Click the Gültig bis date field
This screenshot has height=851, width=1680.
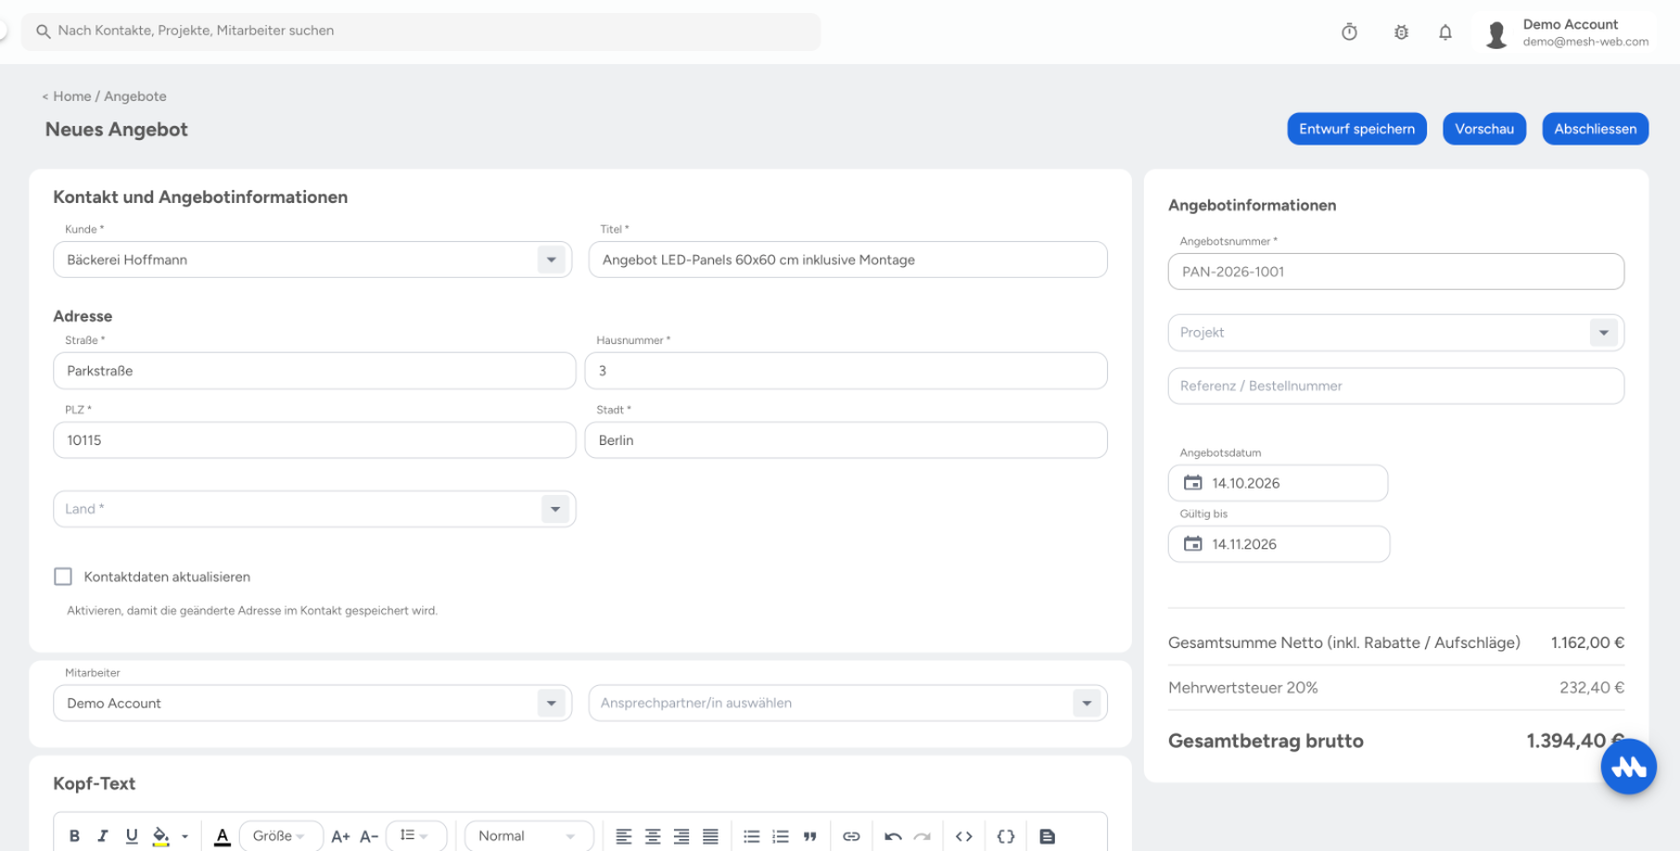point(1279,544)
